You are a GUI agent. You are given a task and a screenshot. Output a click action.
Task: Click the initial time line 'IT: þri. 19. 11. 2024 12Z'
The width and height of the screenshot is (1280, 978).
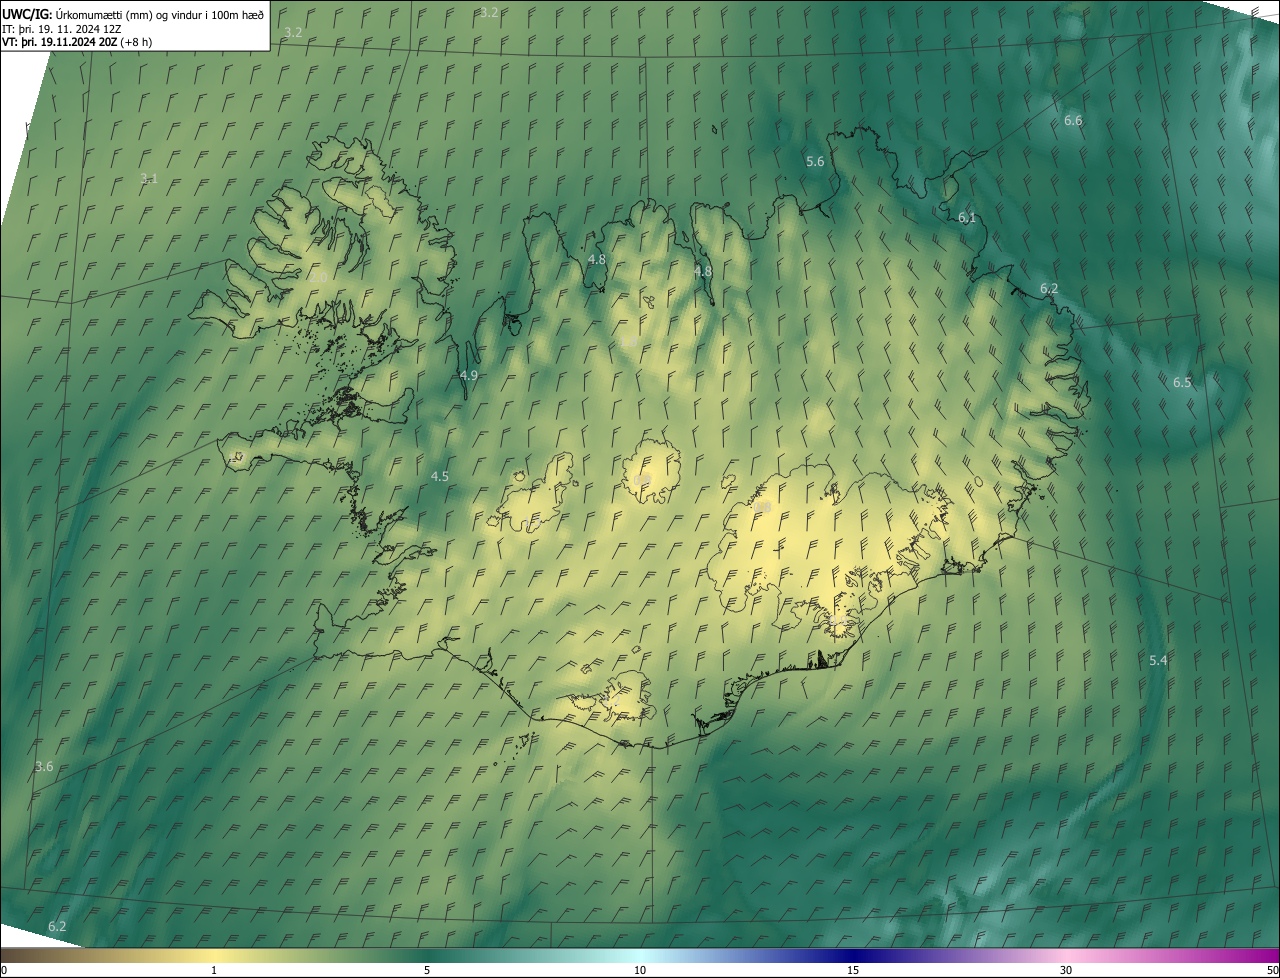pyautogui.click(x=62, y=29)
